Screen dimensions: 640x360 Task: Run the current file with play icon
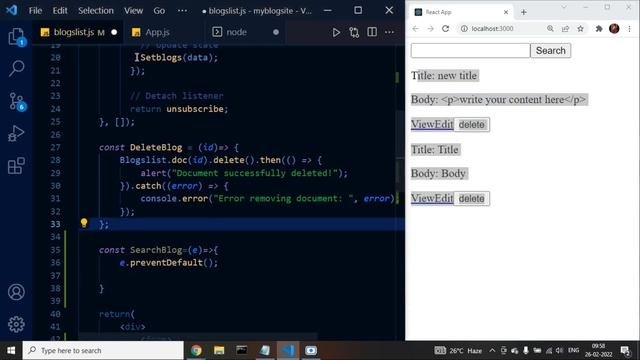click(336, 32)
